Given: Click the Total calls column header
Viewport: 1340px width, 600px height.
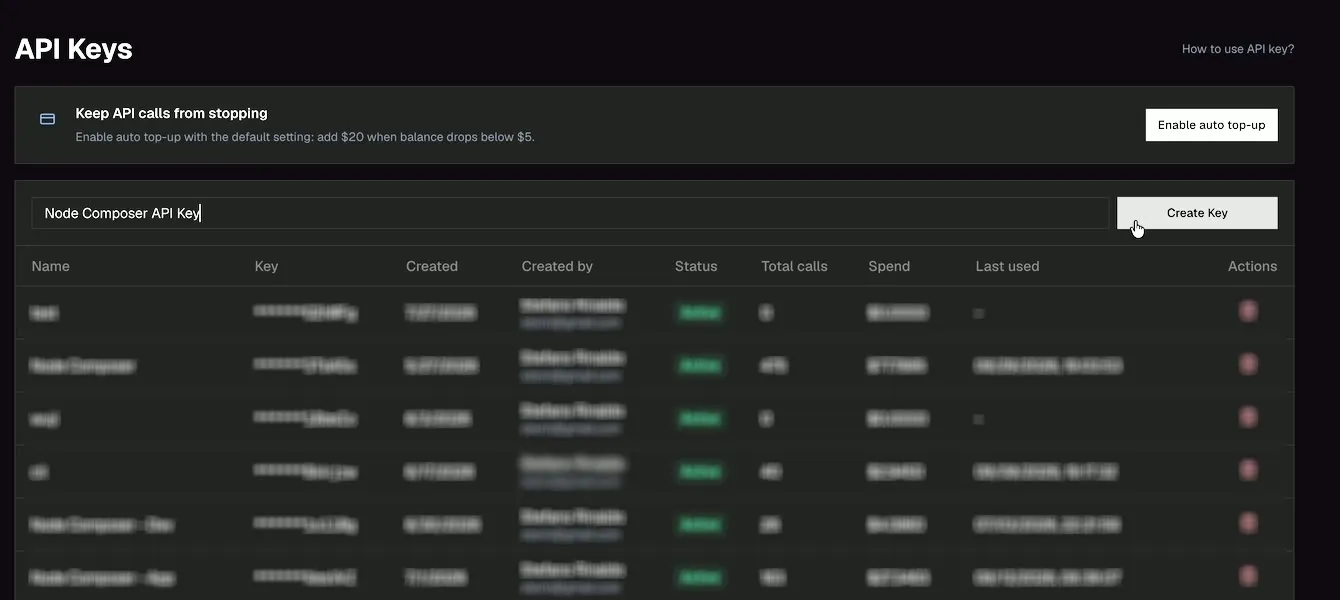Looking at the screenshot, I should tap(794, 266).
